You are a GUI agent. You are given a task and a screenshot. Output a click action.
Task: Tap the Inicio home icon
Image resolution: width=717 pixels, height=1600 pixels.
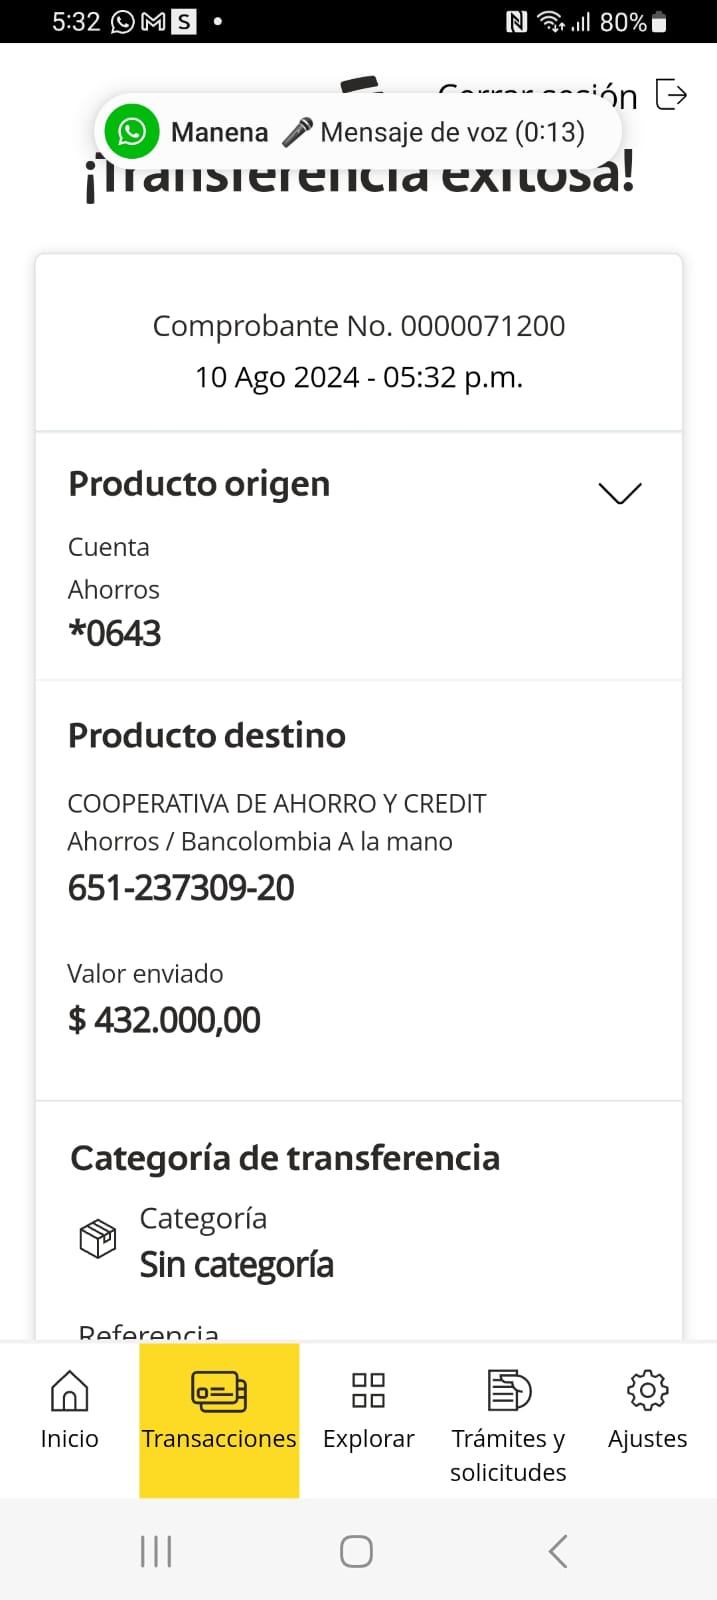(69, 1390)
